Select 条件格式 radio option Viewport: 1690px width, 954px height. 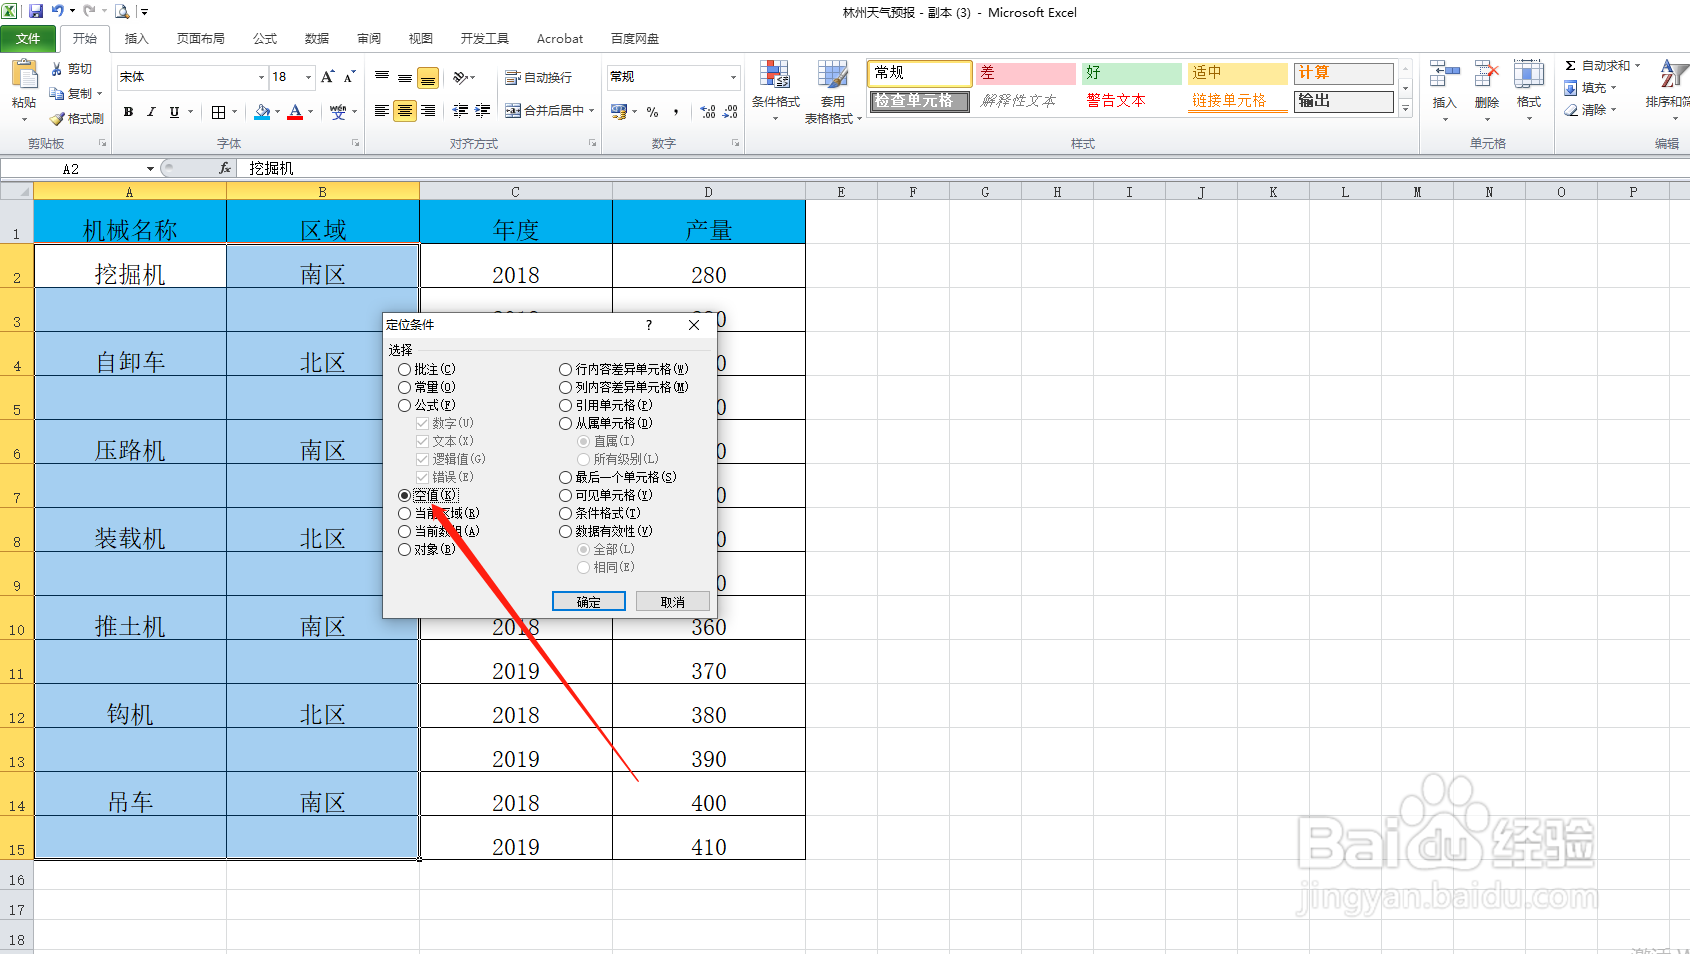click(600, 513)
